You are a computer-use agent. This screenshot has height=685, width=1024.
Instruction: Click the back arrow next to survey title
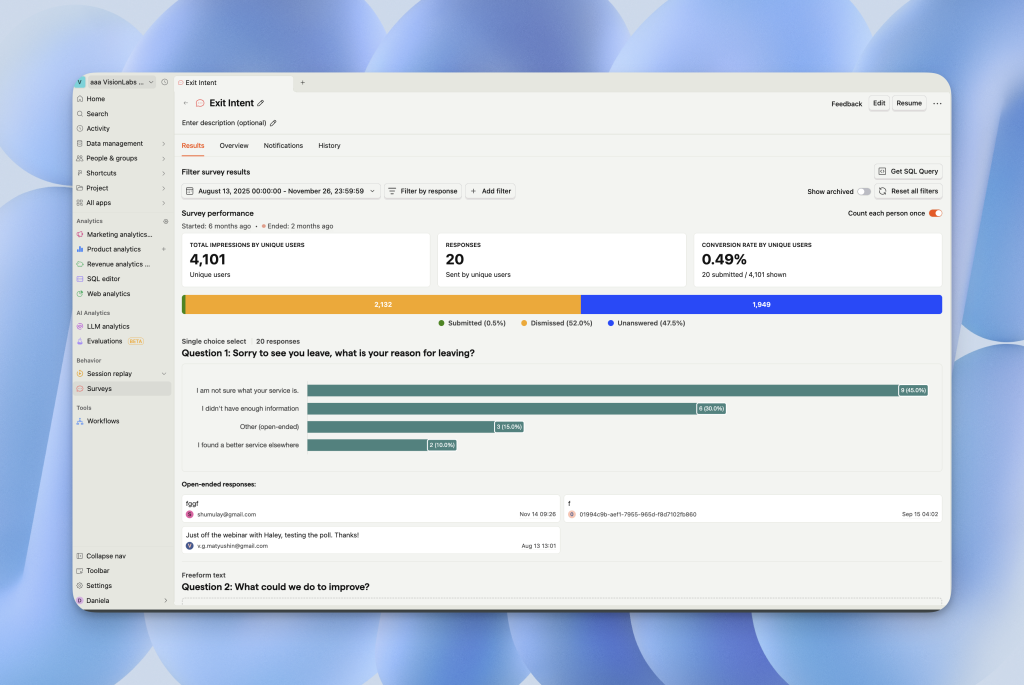186,103
